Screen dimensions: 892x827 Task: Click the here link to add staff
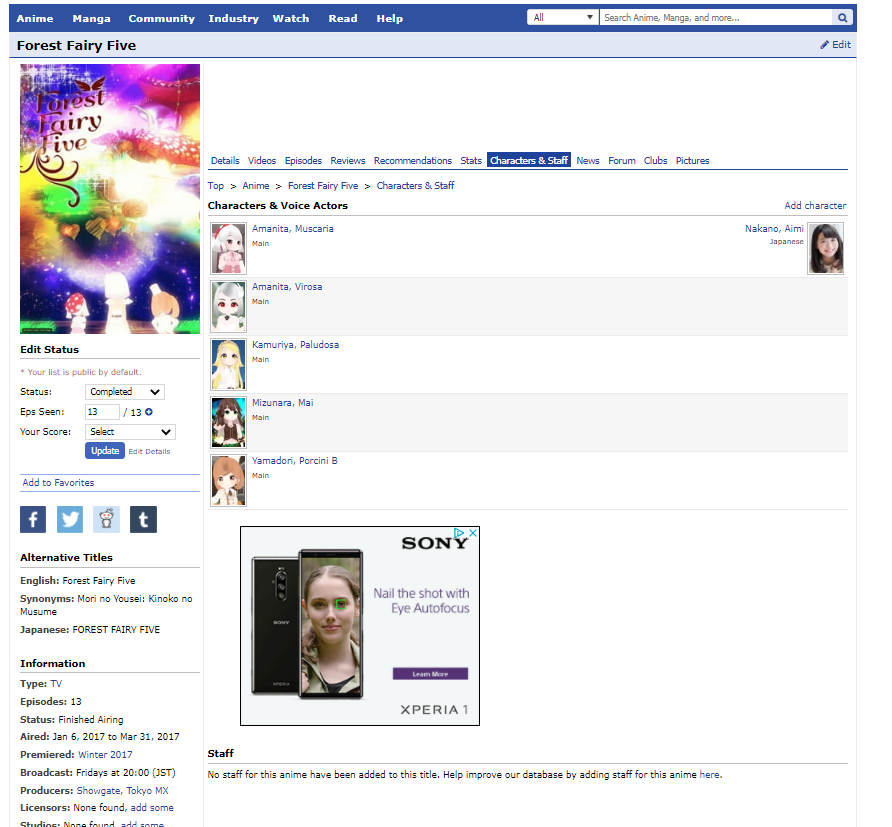coord(709,775)
